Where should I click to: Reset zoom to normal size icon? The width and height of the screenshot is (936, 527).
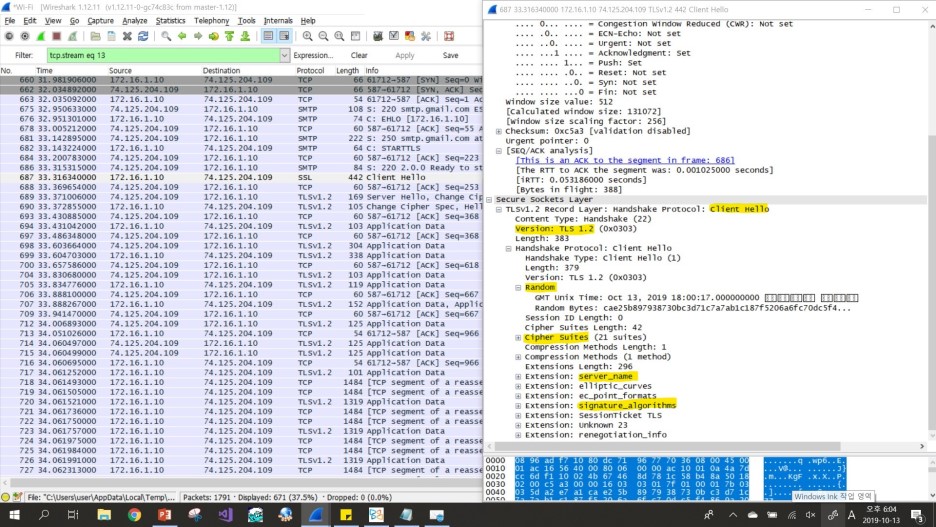[339, 36]
